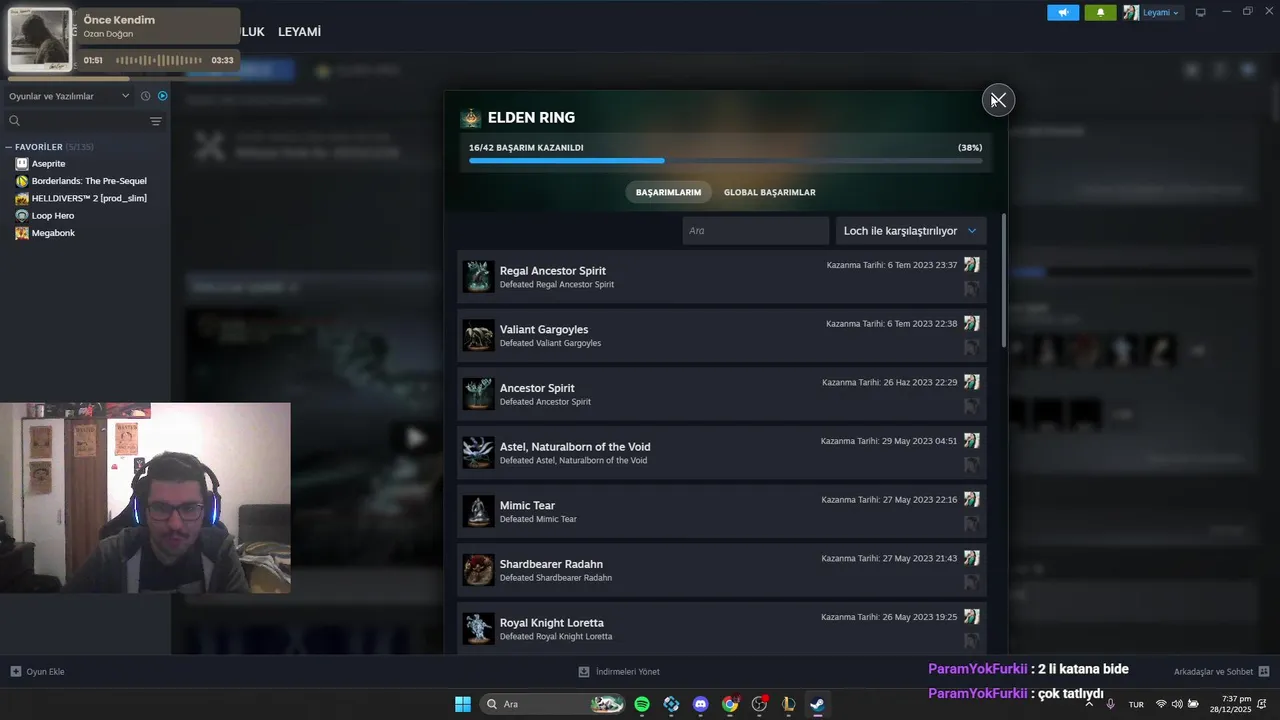This screenshot has height=720, width=1280.
Task: Click the player avatar on Mimic Tear row
Action: click(971, 500)
